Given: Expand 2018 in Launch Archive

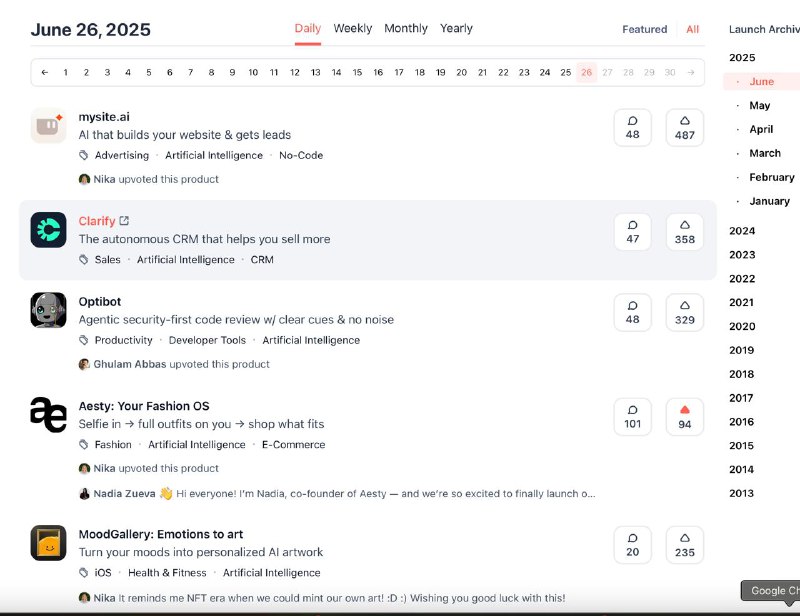Looking at the screenshot, I should [x=742, y=374].
